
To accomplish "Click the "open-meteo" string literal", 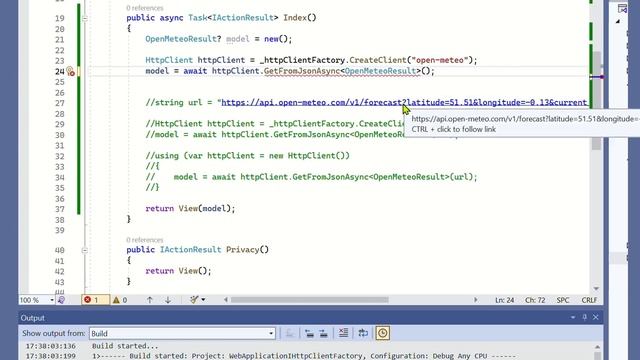I will pyautogui.click(x=440, y=60).
